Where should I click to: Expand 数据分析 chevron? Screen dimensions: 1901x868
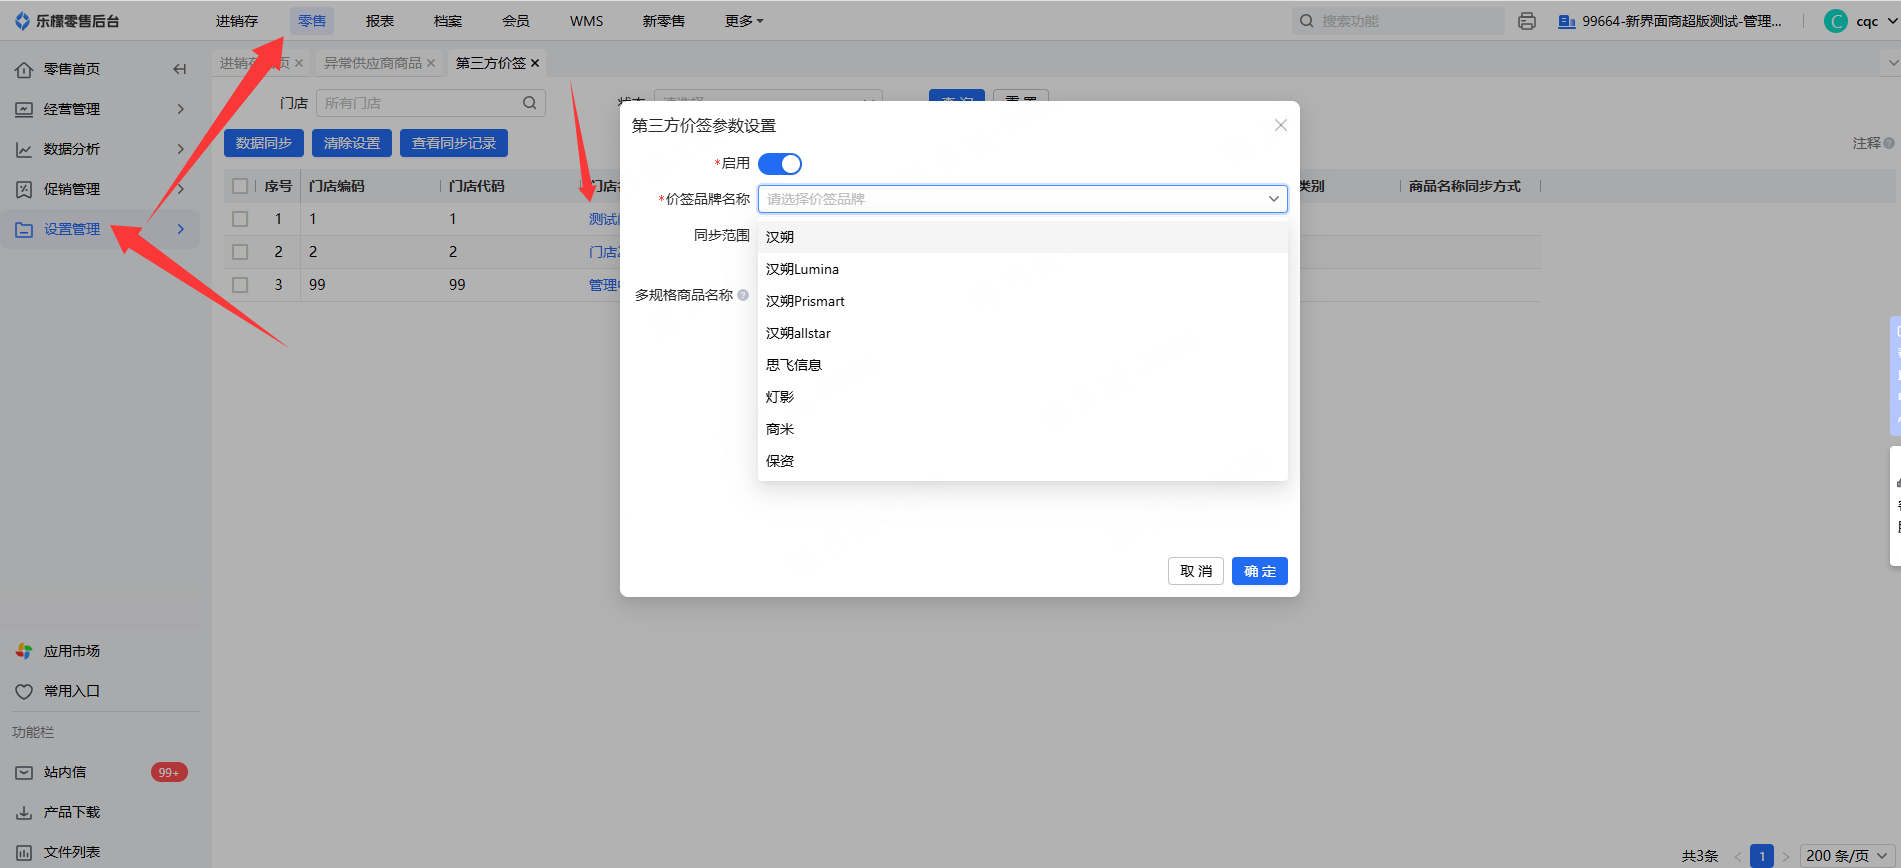pos(181,149)
